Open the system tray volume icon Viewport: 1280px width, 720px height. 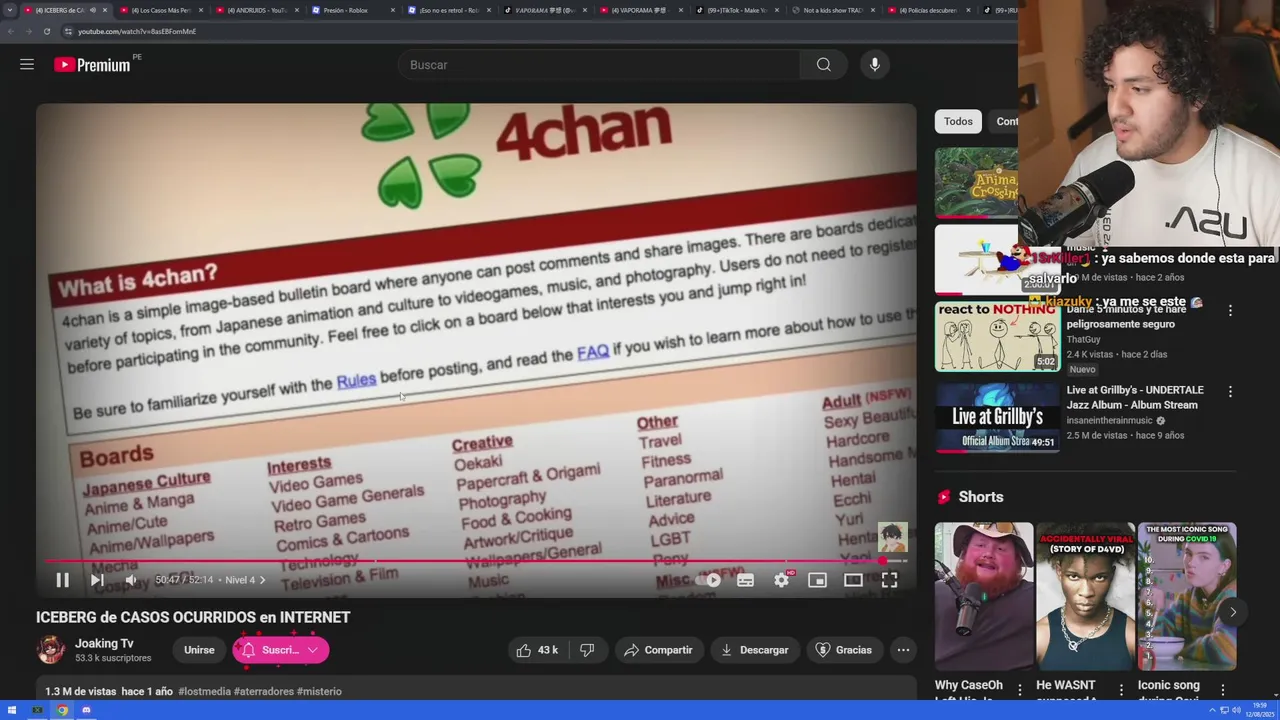[1236, 710]
